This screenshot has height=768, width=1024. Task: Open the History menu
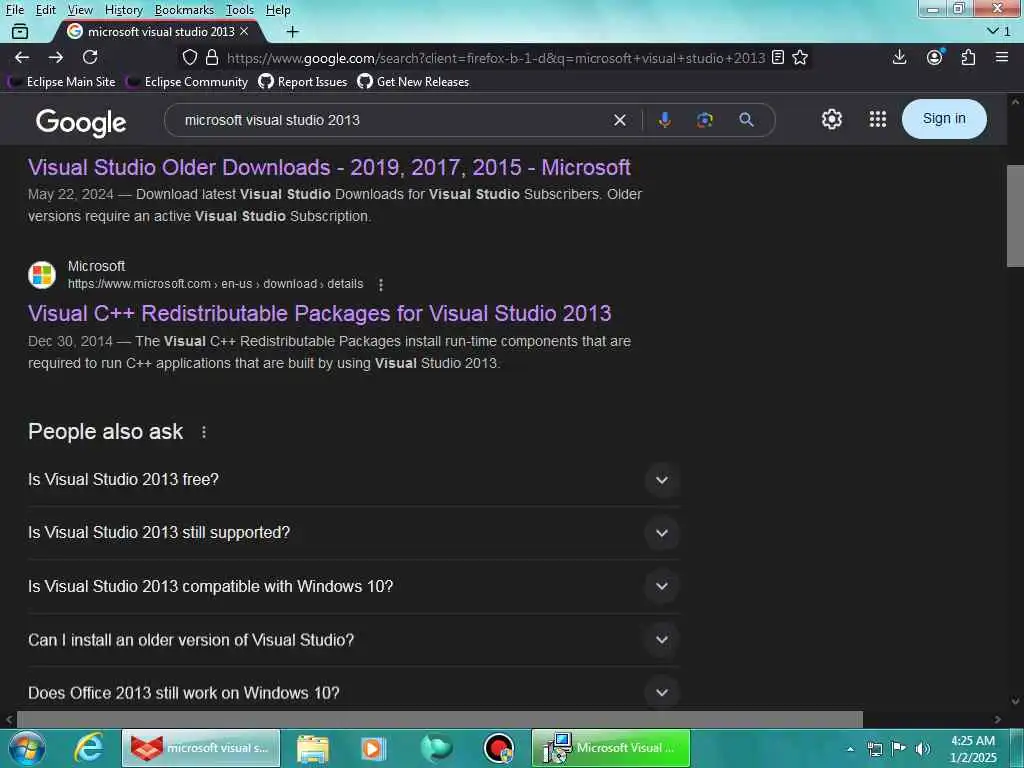pos(123,10)
